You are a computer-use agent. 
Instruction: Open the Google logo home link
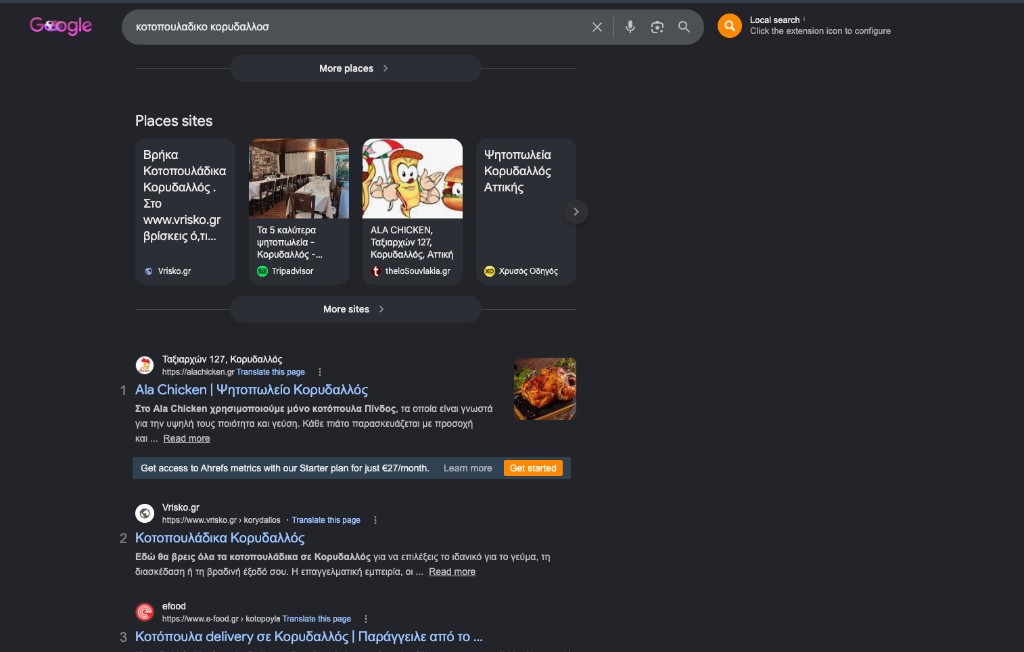61,26
